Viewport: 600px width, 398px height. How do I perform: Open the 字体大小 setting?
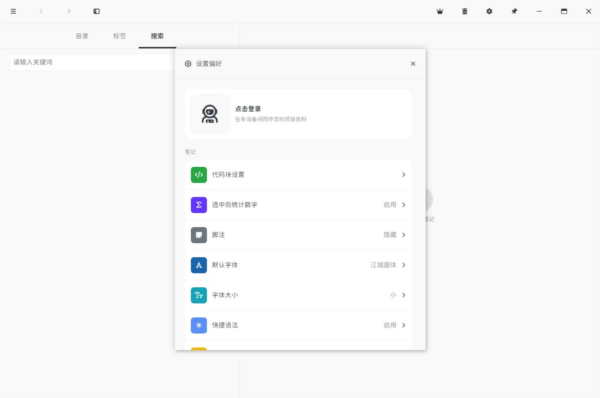click(298, 295)
